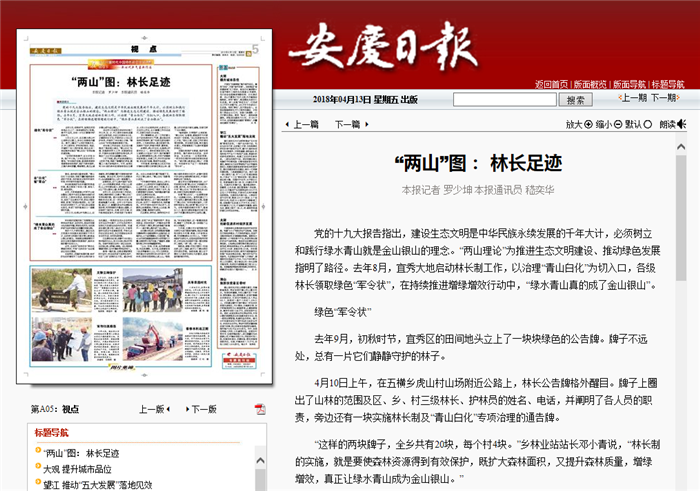Open 返回首页 in the top navigation

551,84
